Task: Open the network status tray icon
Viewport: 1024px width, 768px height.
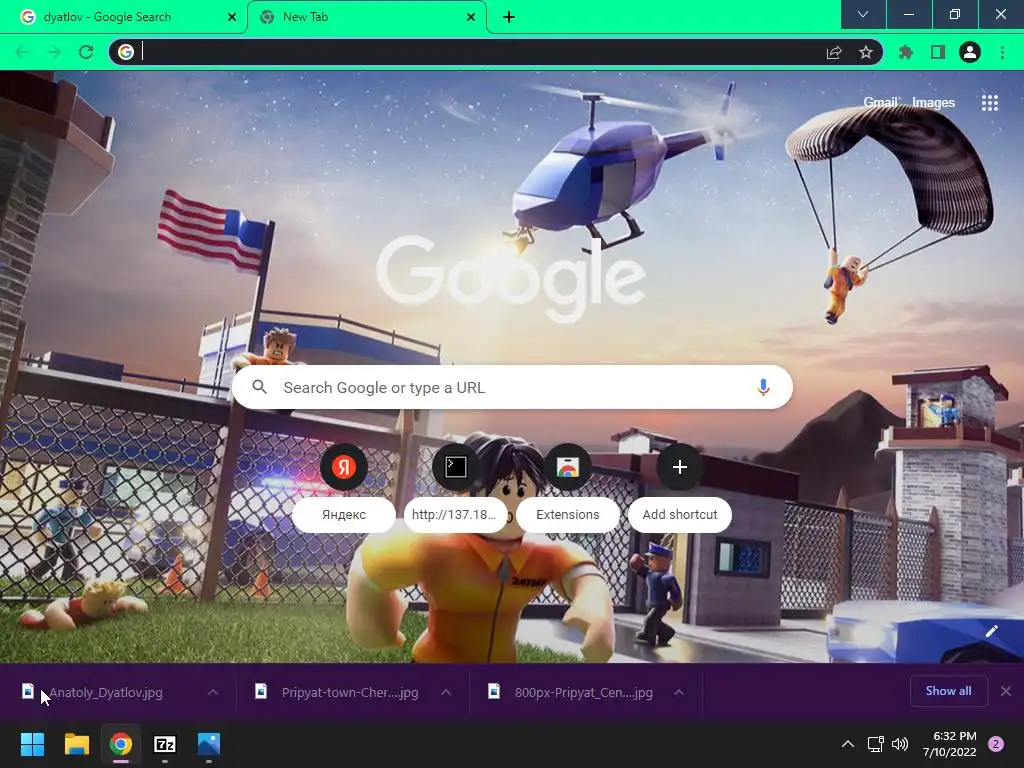Action: click(875, 744)
